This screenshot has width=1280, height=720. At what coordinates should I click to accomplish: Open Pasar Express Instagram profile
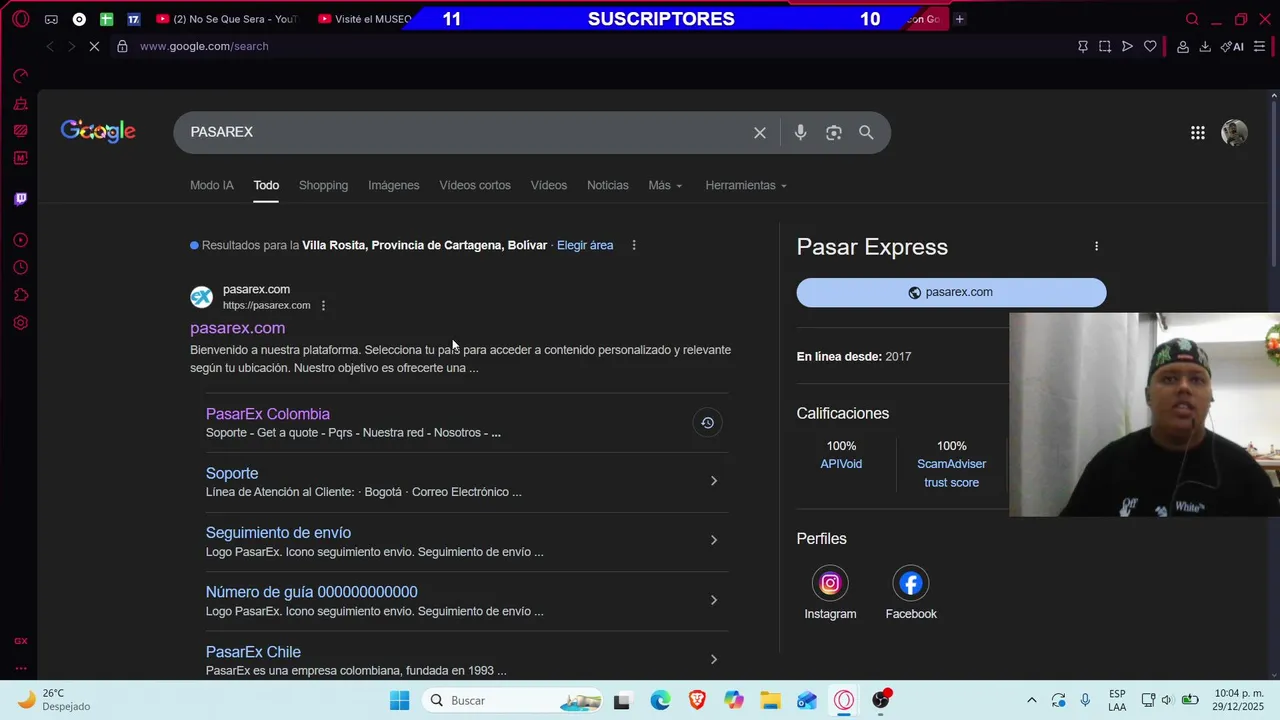point(830,583)
